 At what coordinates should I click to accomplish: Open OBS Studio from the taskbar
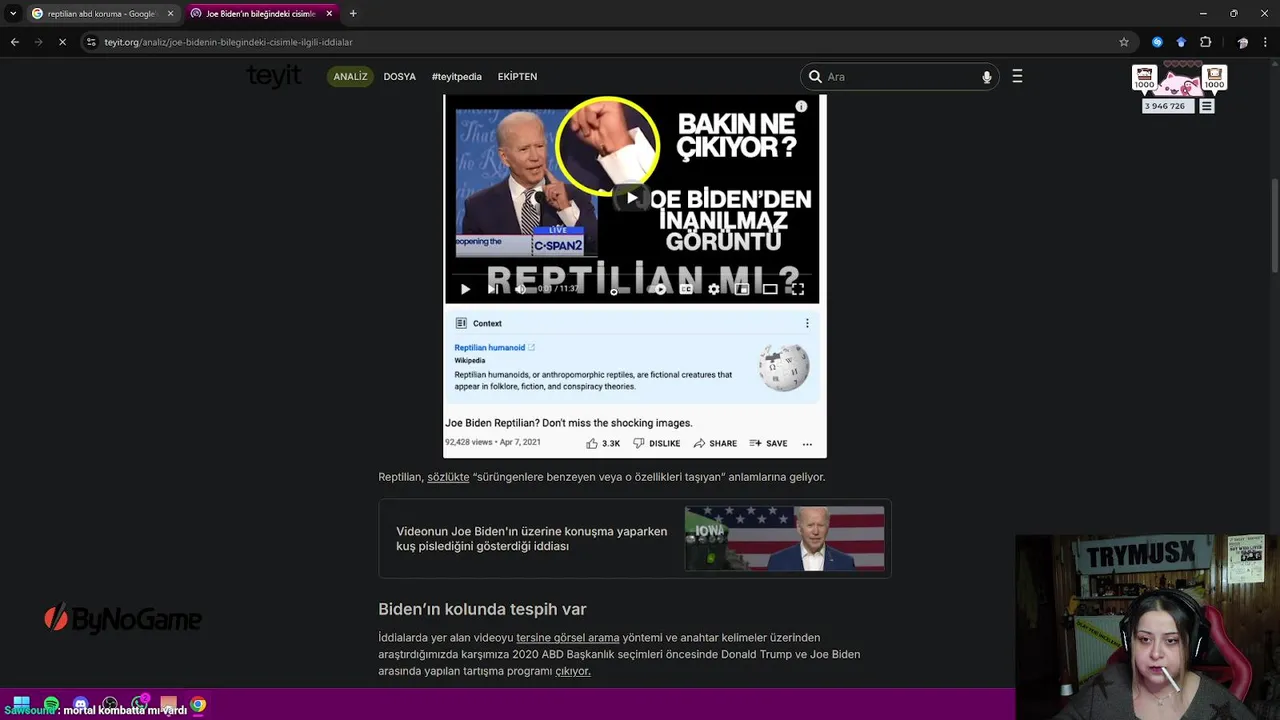point(110,705)
